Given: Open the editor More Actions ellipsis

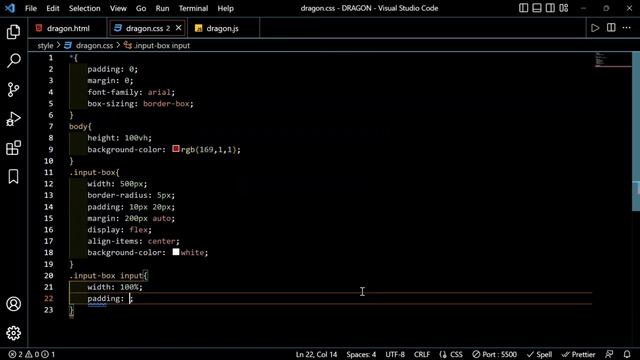Looking at the screenshot, I should pyautogui.click(x=627, y=28).
